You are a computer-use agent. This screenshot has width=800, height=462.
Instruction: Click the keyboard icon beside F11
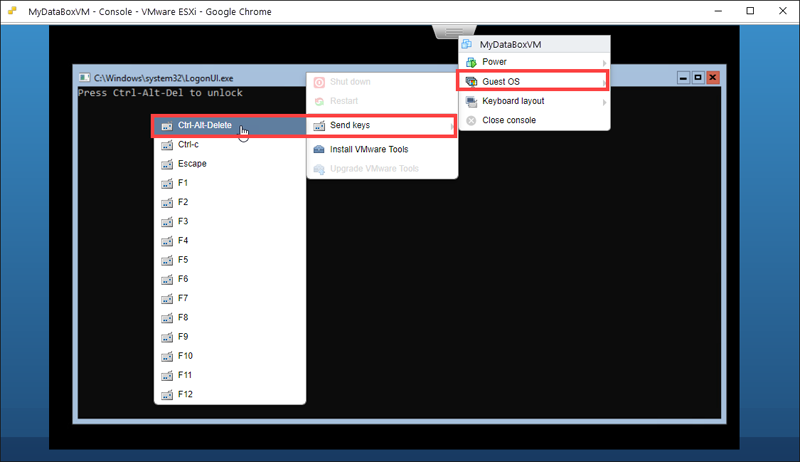(x=167, y=376)
